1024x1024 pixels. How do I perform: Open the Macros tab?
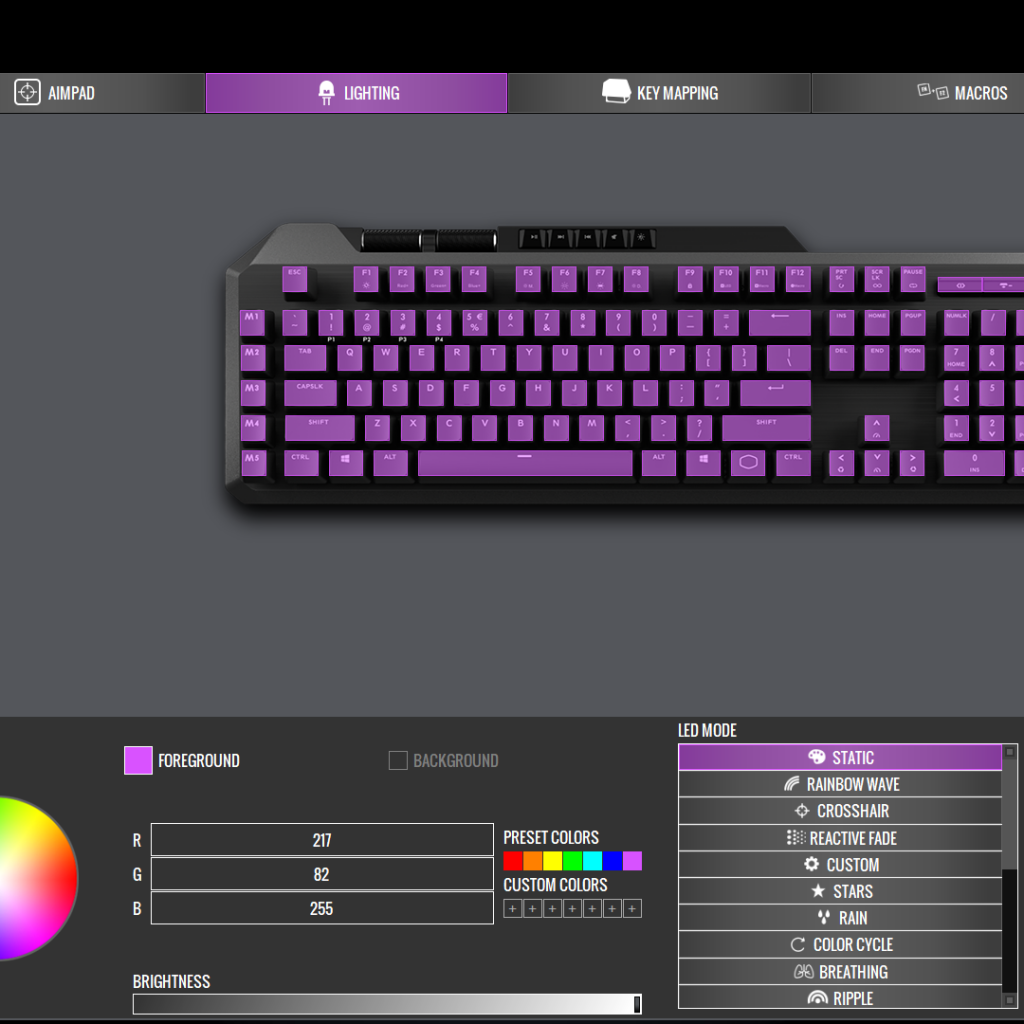click(962, 93)
